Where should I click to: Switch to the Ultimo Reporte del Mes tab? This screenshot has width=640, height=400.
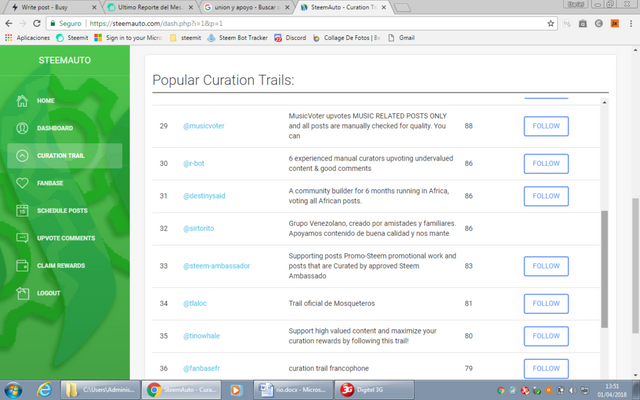pos(150,7)
